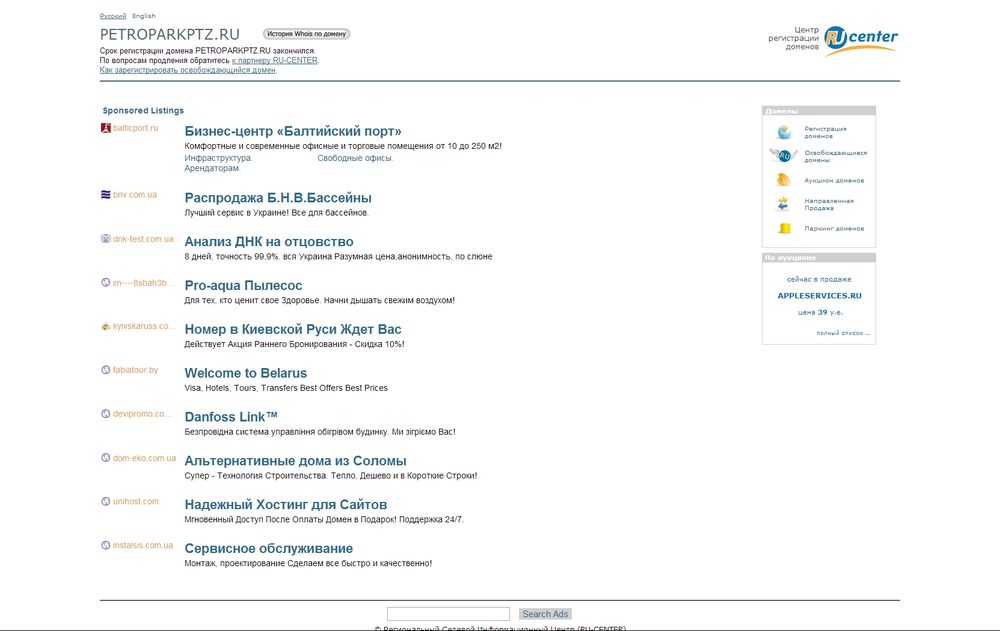Focus the search ads input field
The width and height of the screenshot is (1000, 631).
tap(448, 614)
